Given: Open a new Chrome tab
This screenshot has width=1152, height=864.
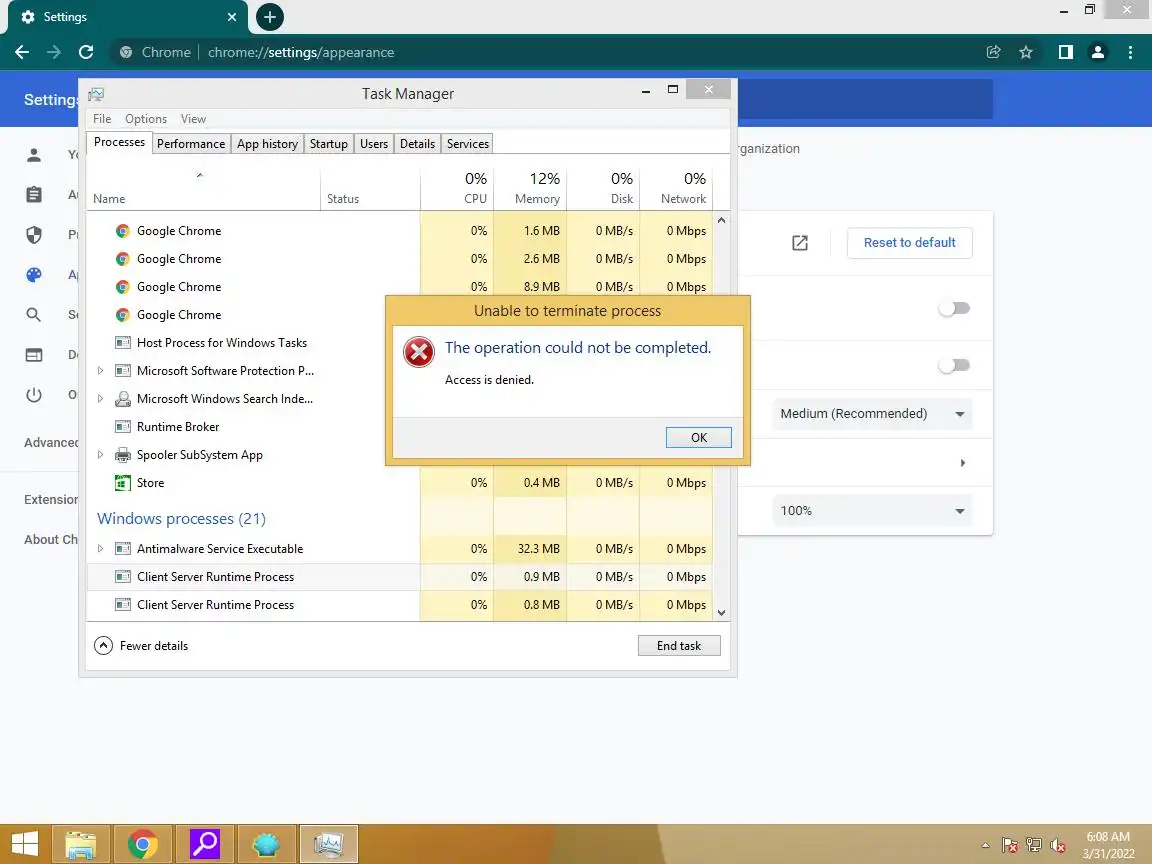Looking at the screenshot, I should pyautogui.click(x=270, y=17).
